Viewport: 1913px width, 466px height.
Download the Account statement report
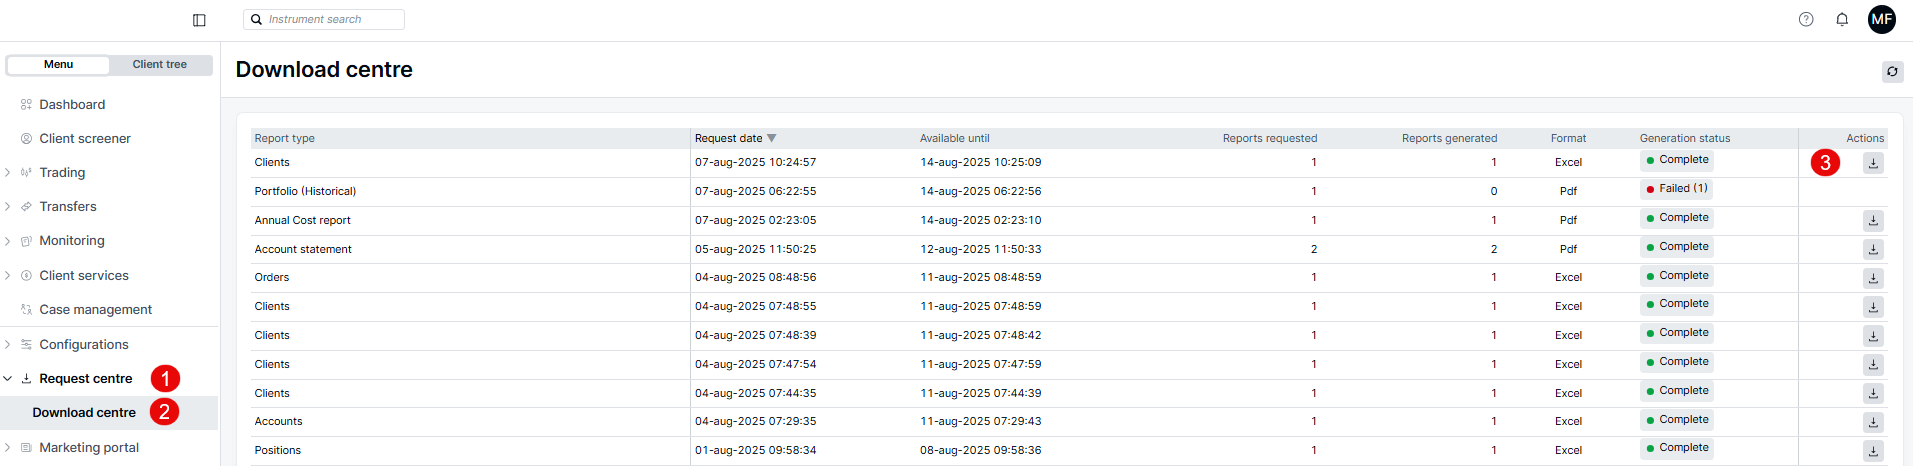(1873, 249)
